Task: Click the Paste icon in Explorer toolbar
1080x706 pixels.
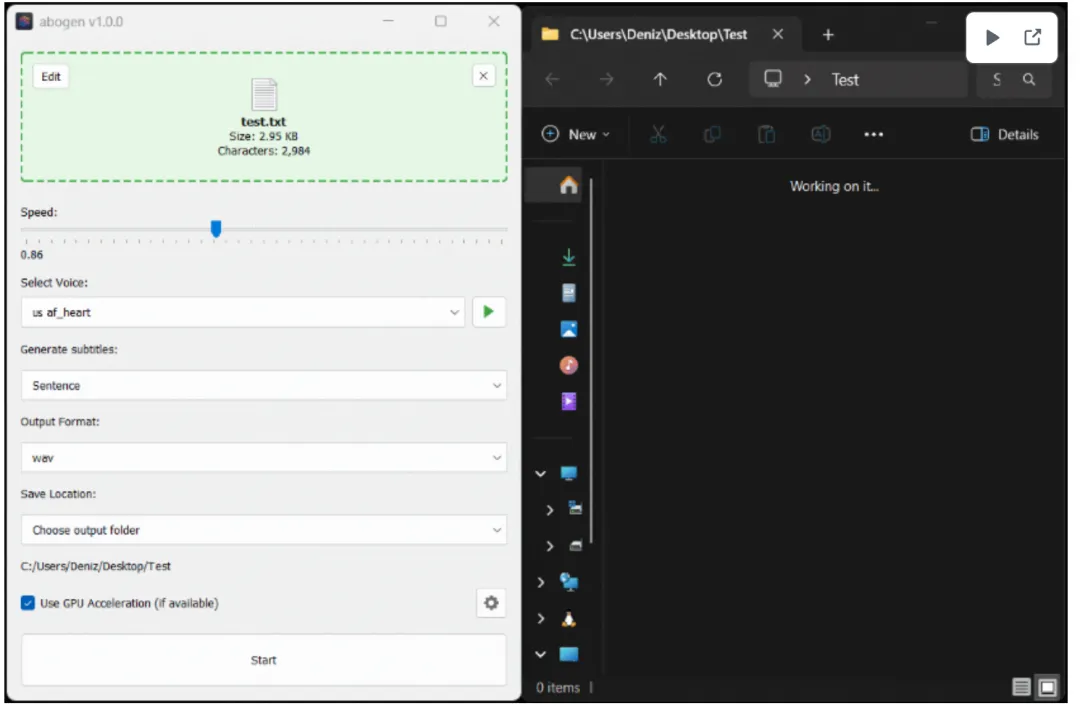Action: [x=767, y=135]
